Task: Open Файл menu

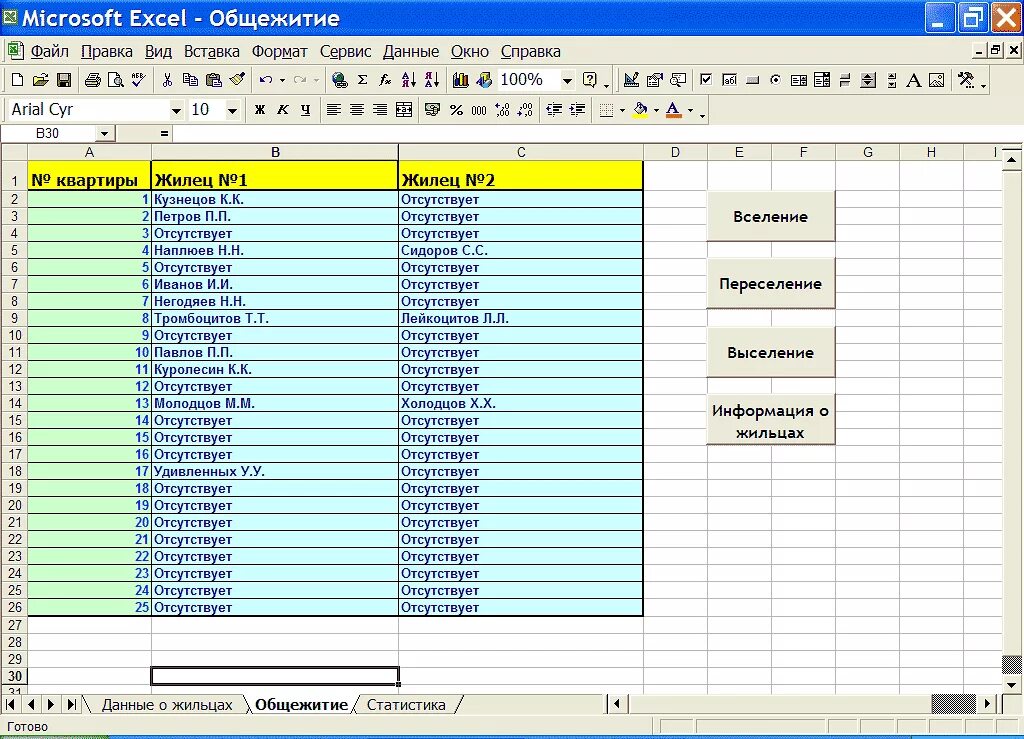Action: (49, 52)
